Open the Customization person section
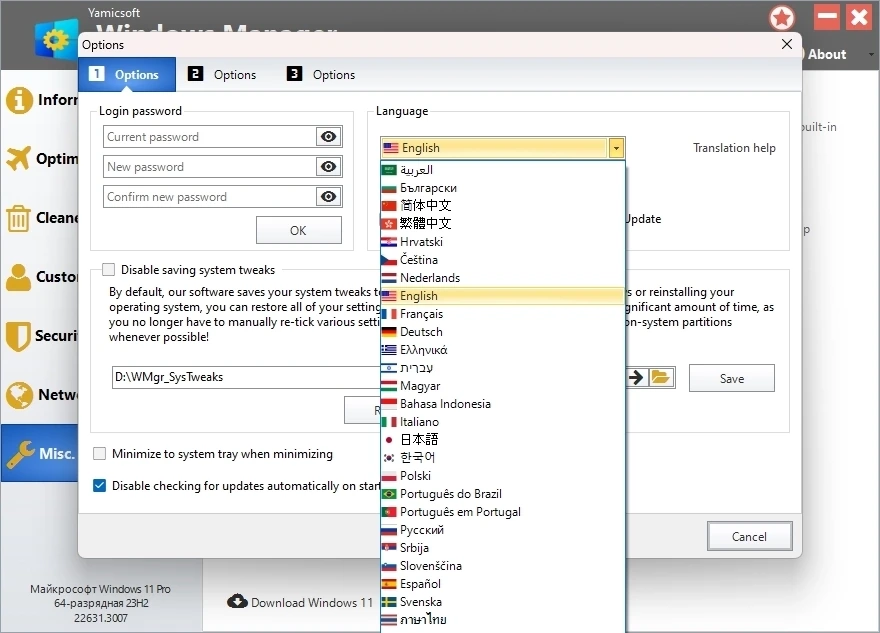 pyautogui.click(x=40, y=277)
